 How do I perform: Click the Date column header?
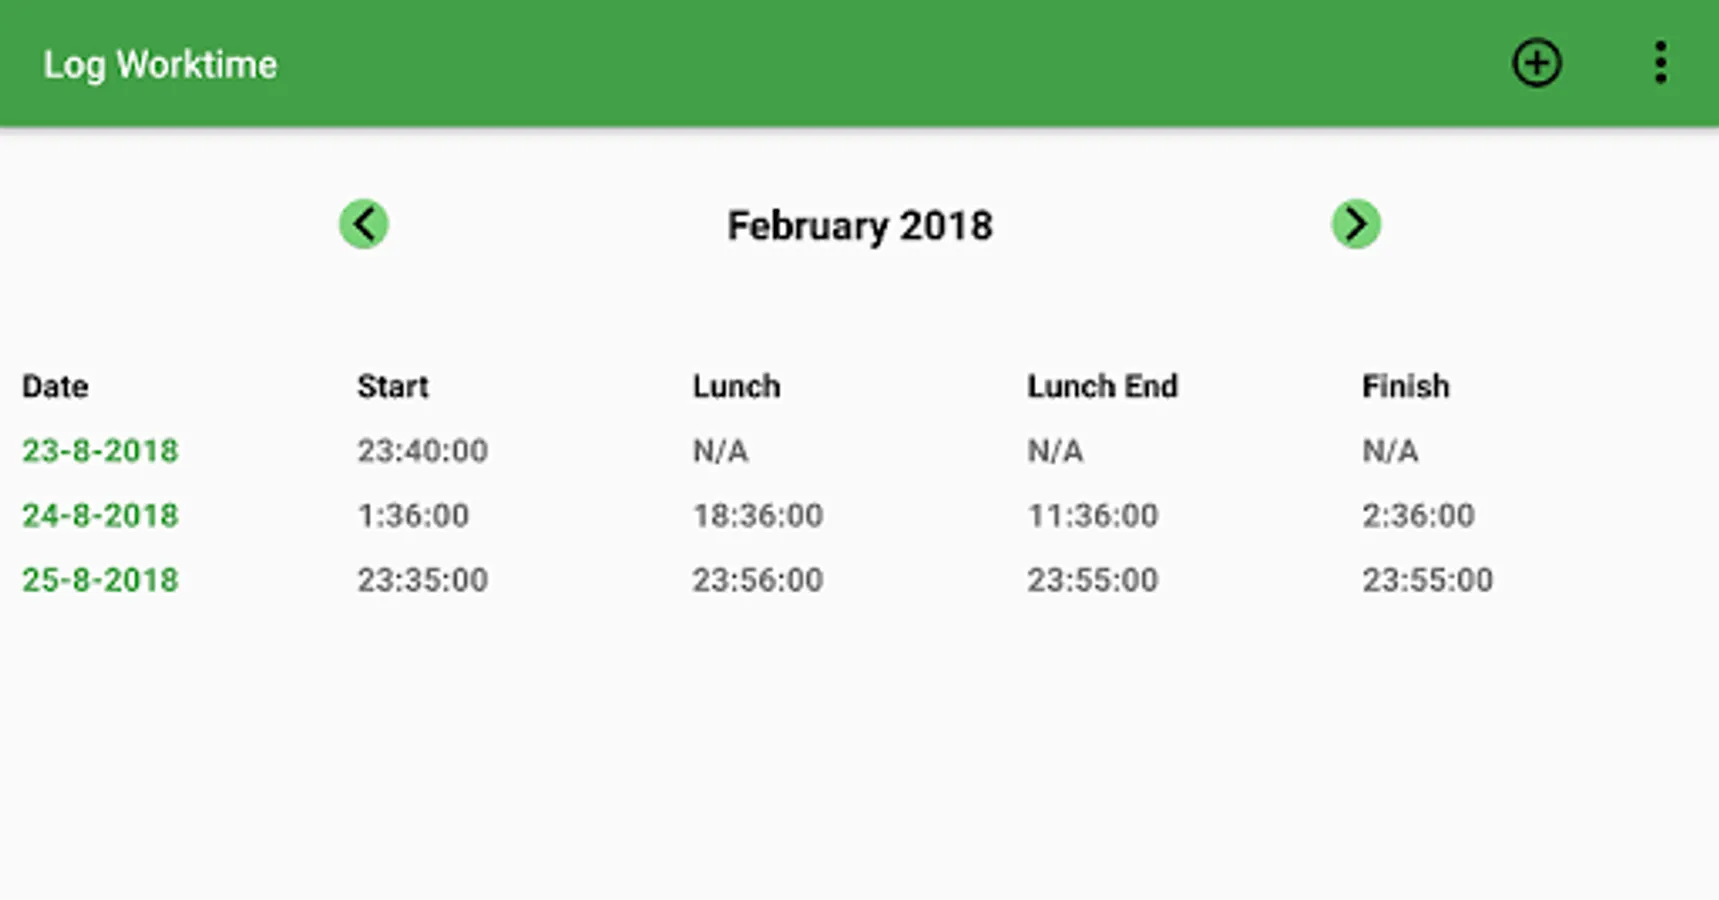pos(55,386)
